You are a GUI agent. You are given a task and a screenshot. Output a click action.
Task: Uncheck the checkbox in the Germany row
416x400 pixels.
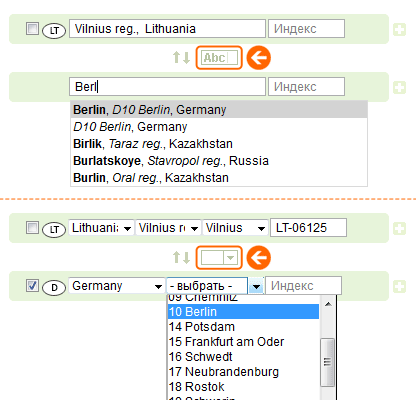click(x=32, y=286)
